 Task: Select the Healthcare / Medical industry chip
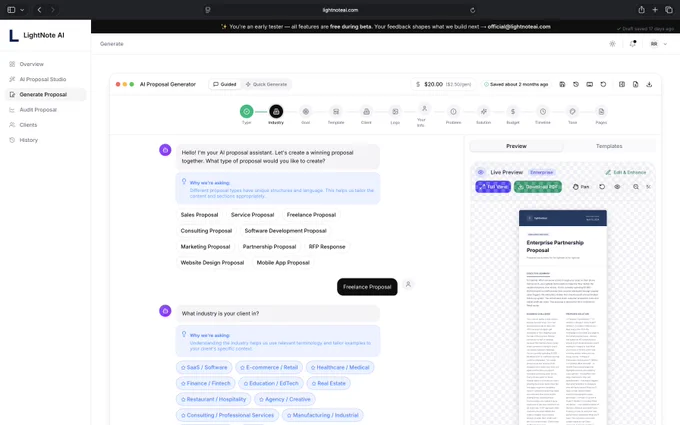pos(340,367)
